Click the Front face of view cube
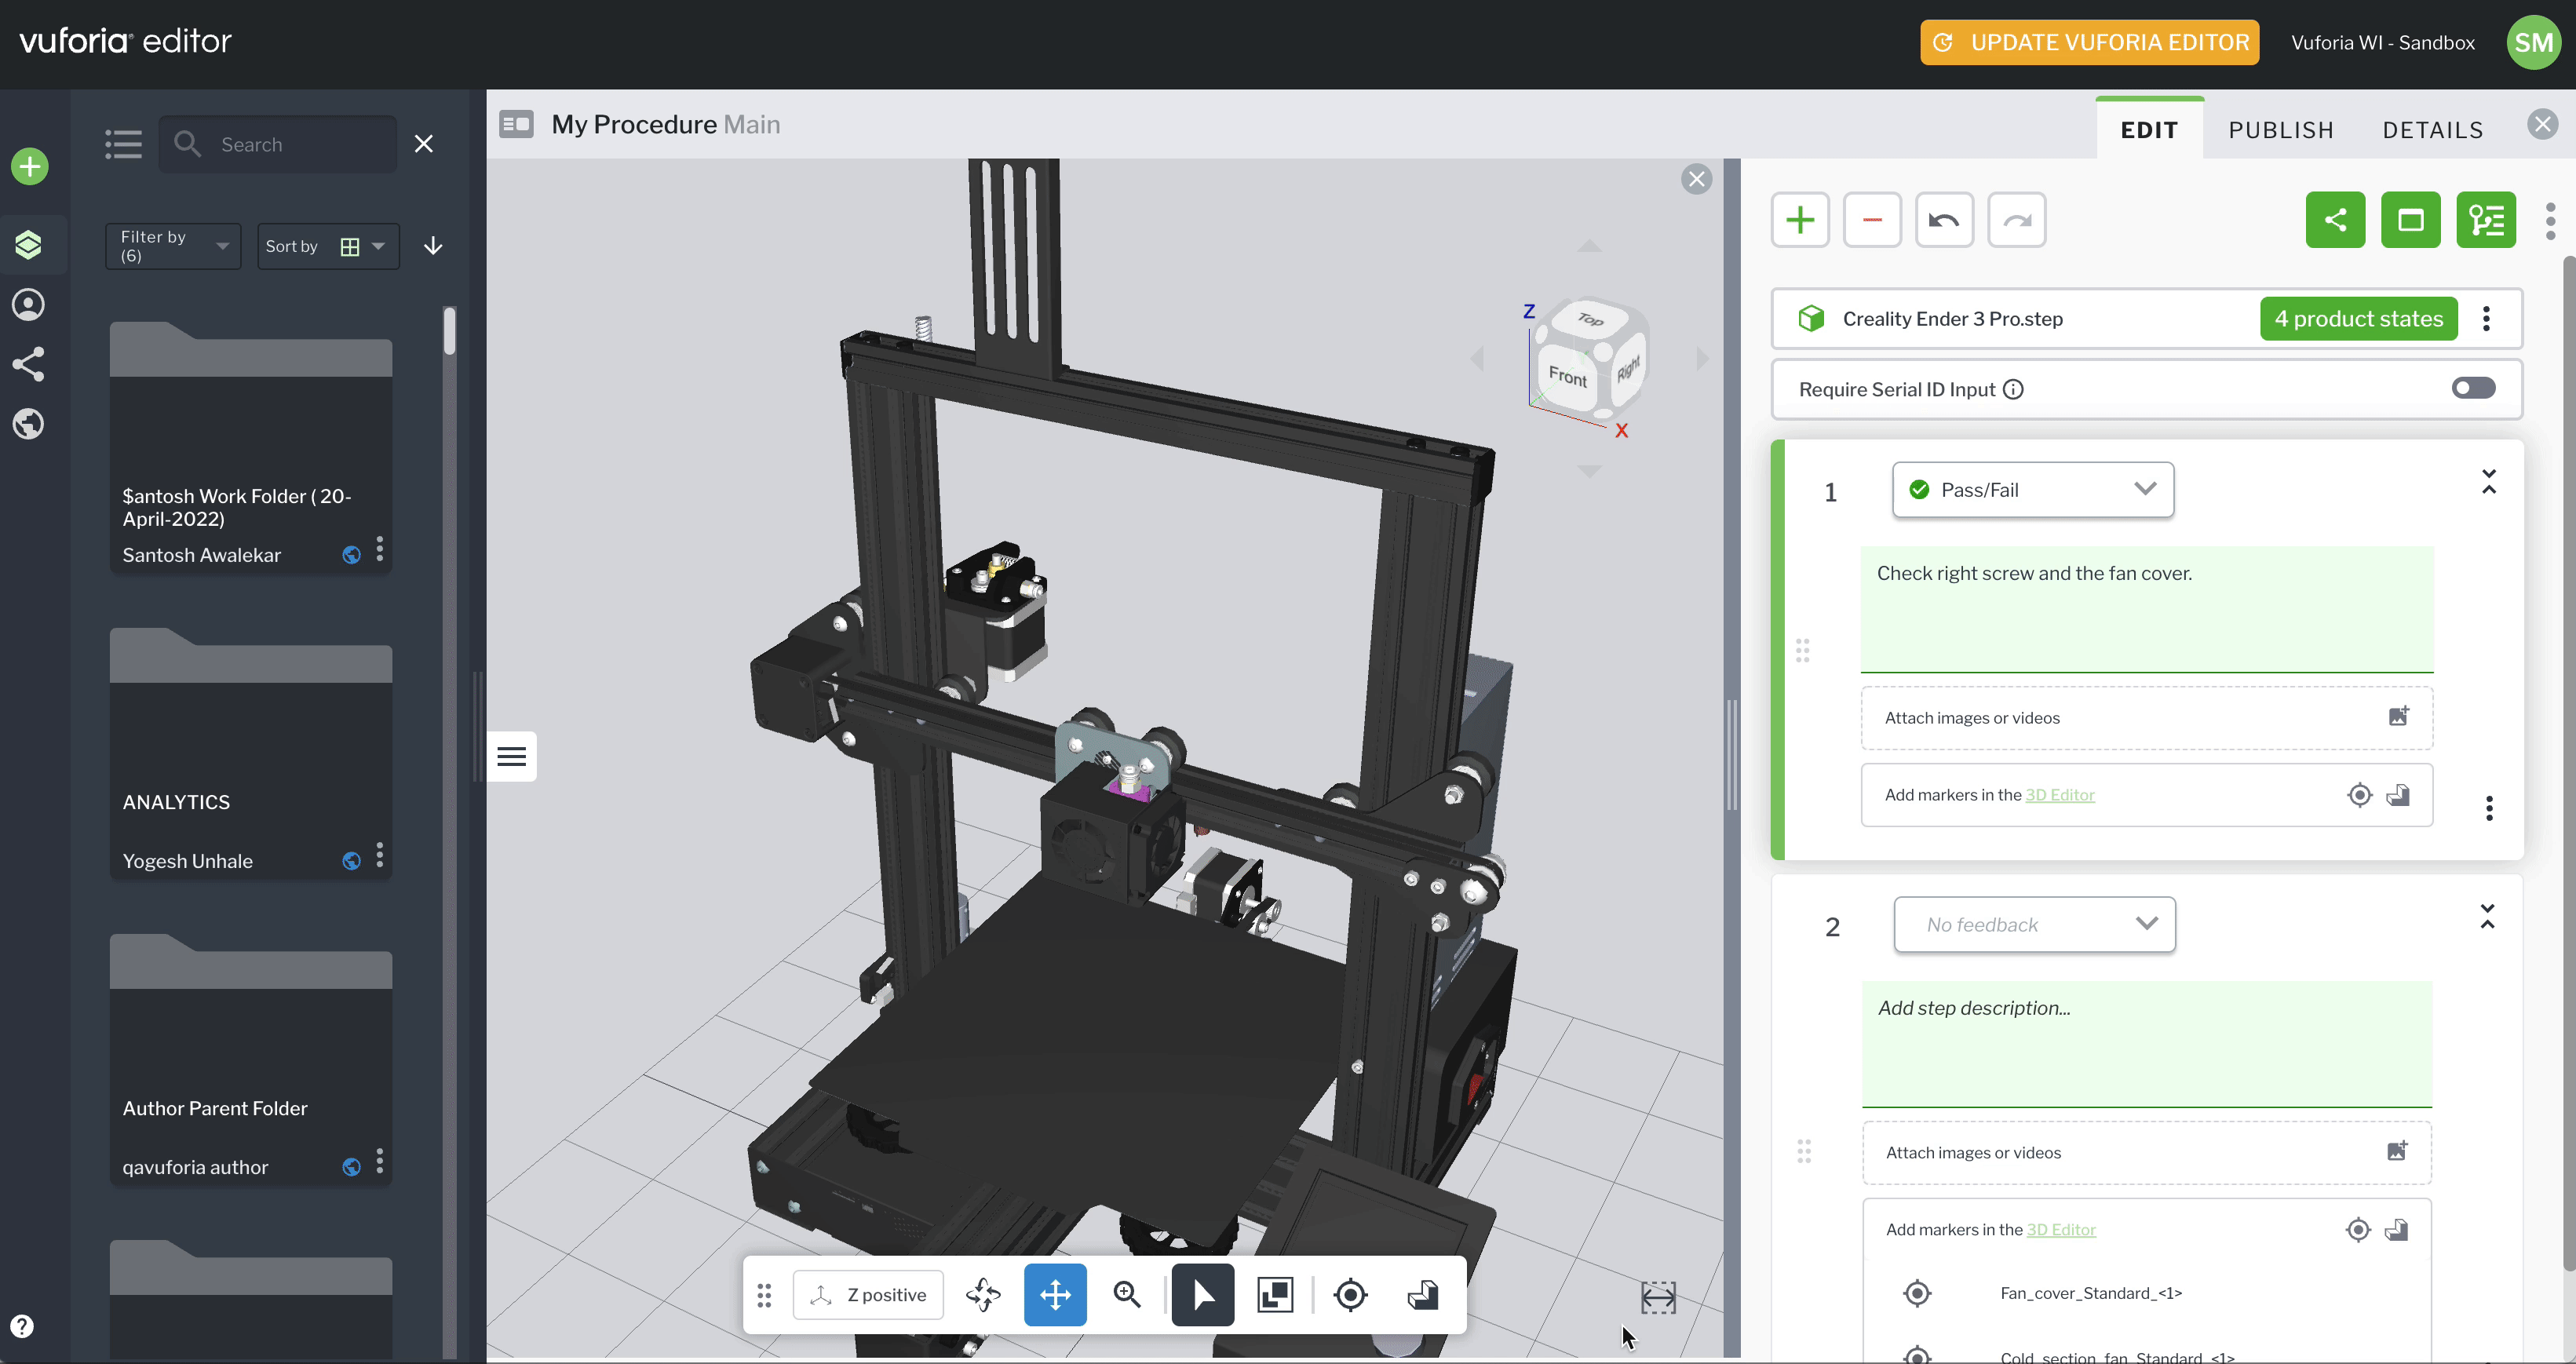 pos(1567,377)
